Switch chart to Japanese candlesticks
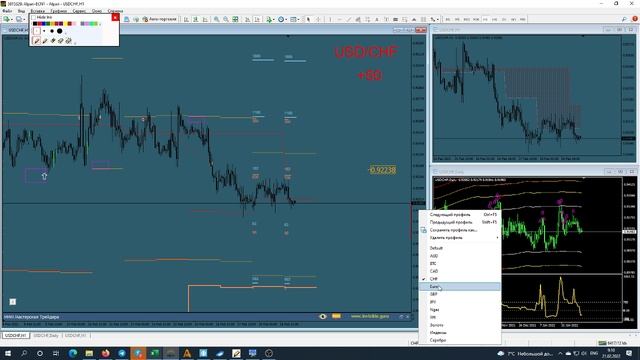The image size is (640, 360). point(196,19)
